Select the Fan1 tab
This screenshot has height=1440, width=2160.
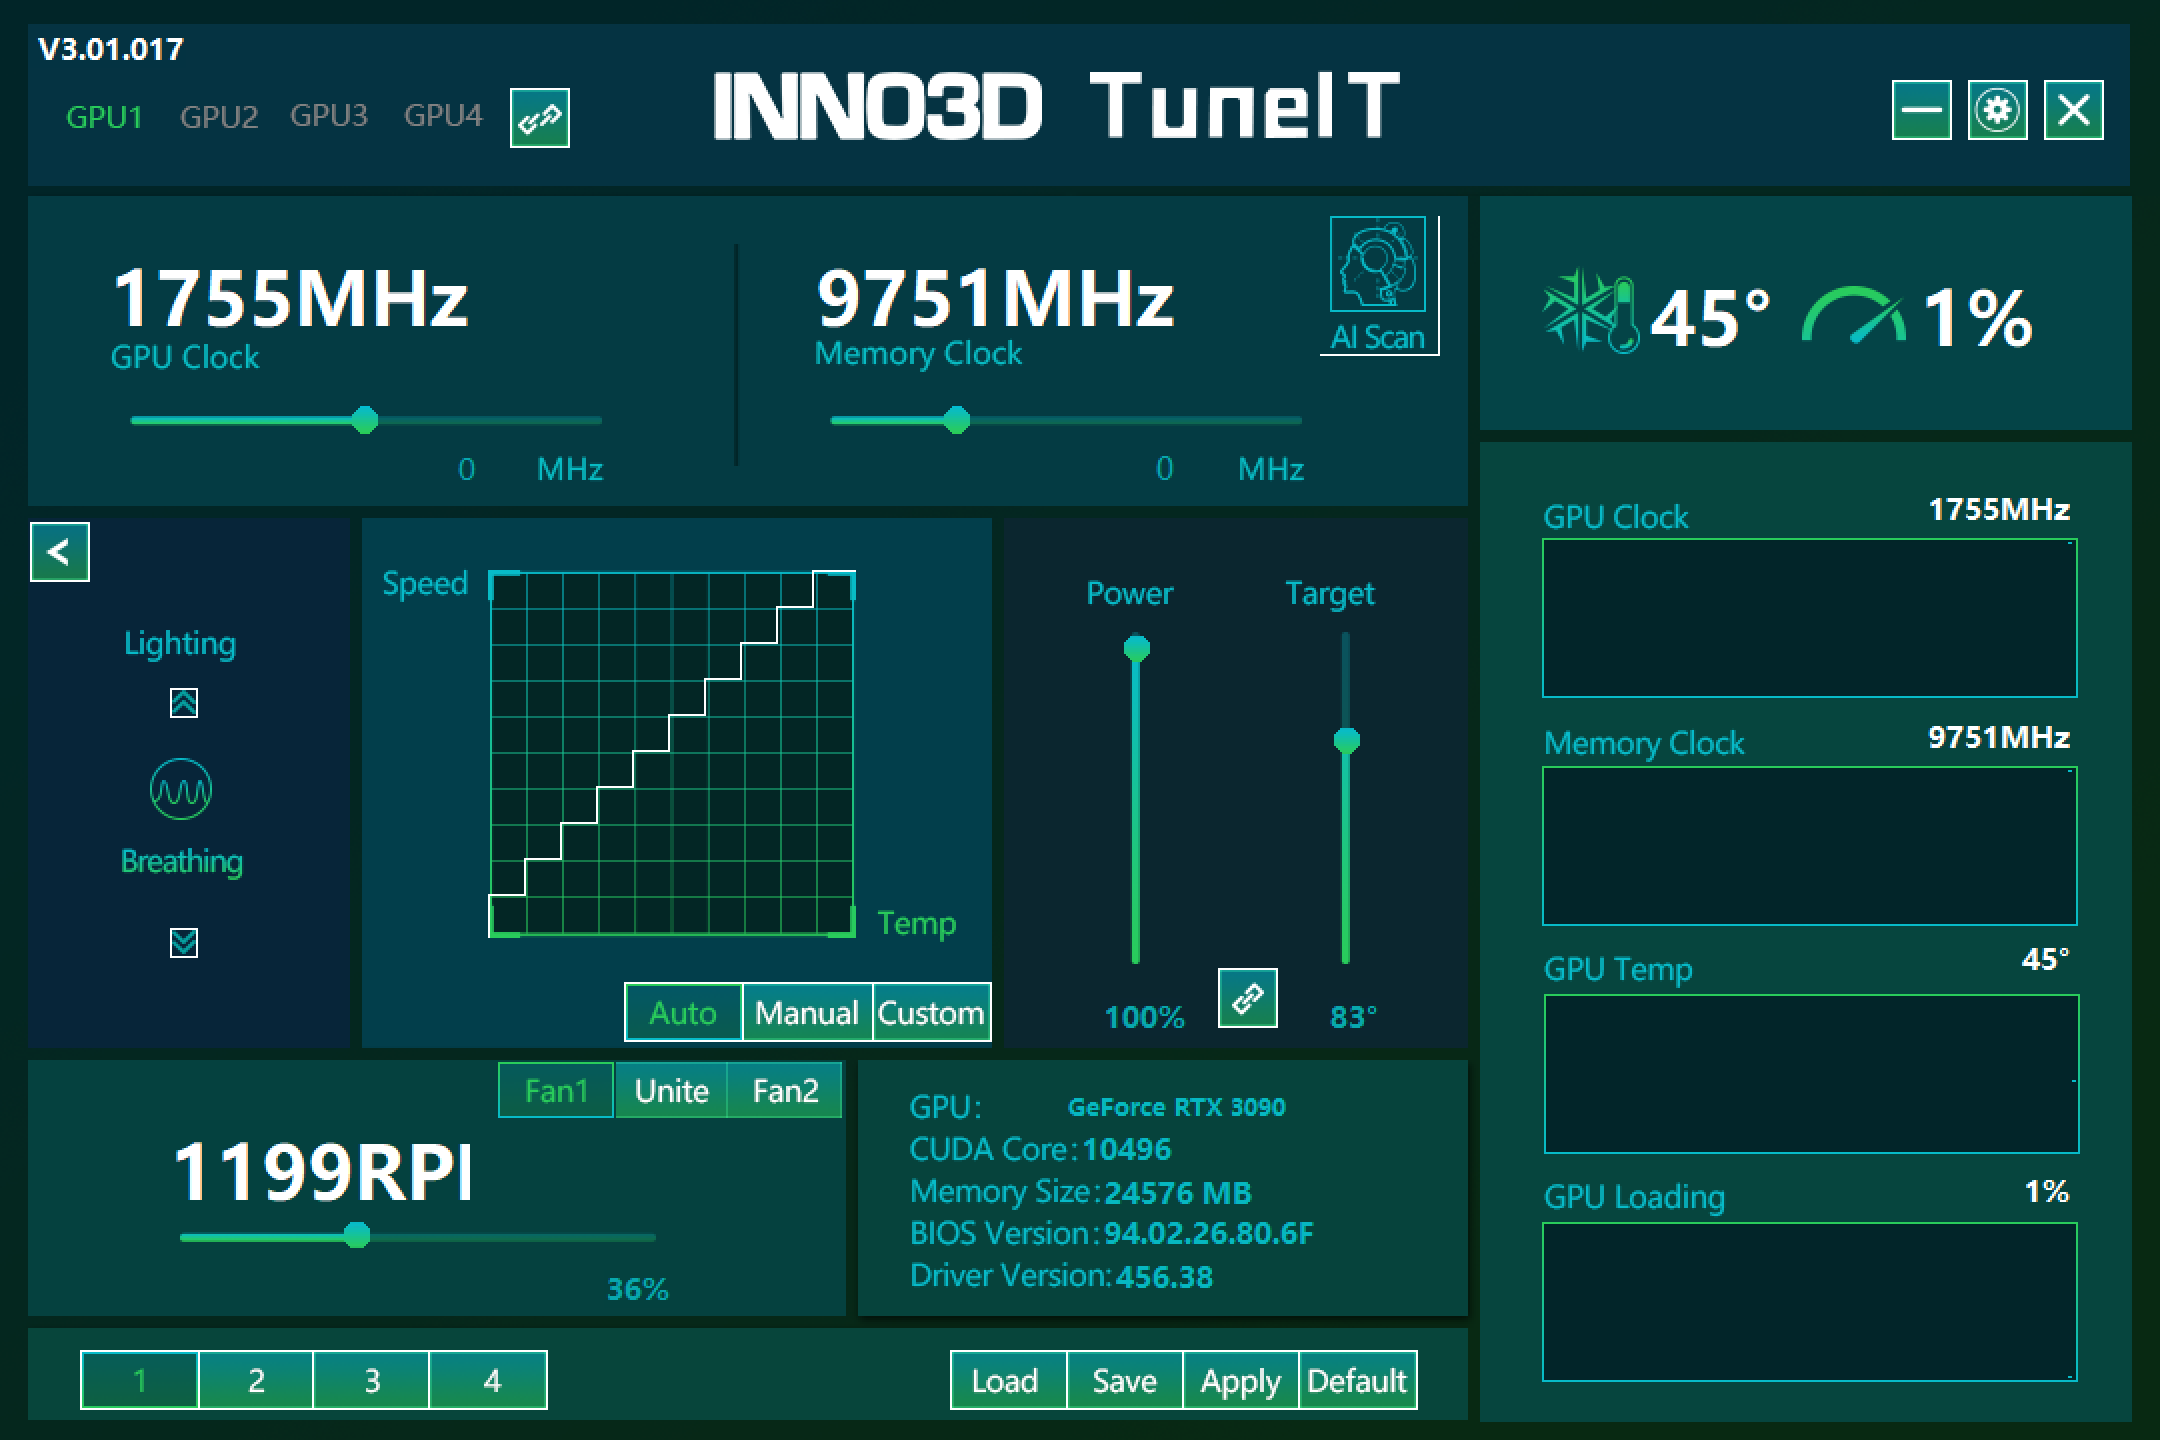[x=556, y=1090]
